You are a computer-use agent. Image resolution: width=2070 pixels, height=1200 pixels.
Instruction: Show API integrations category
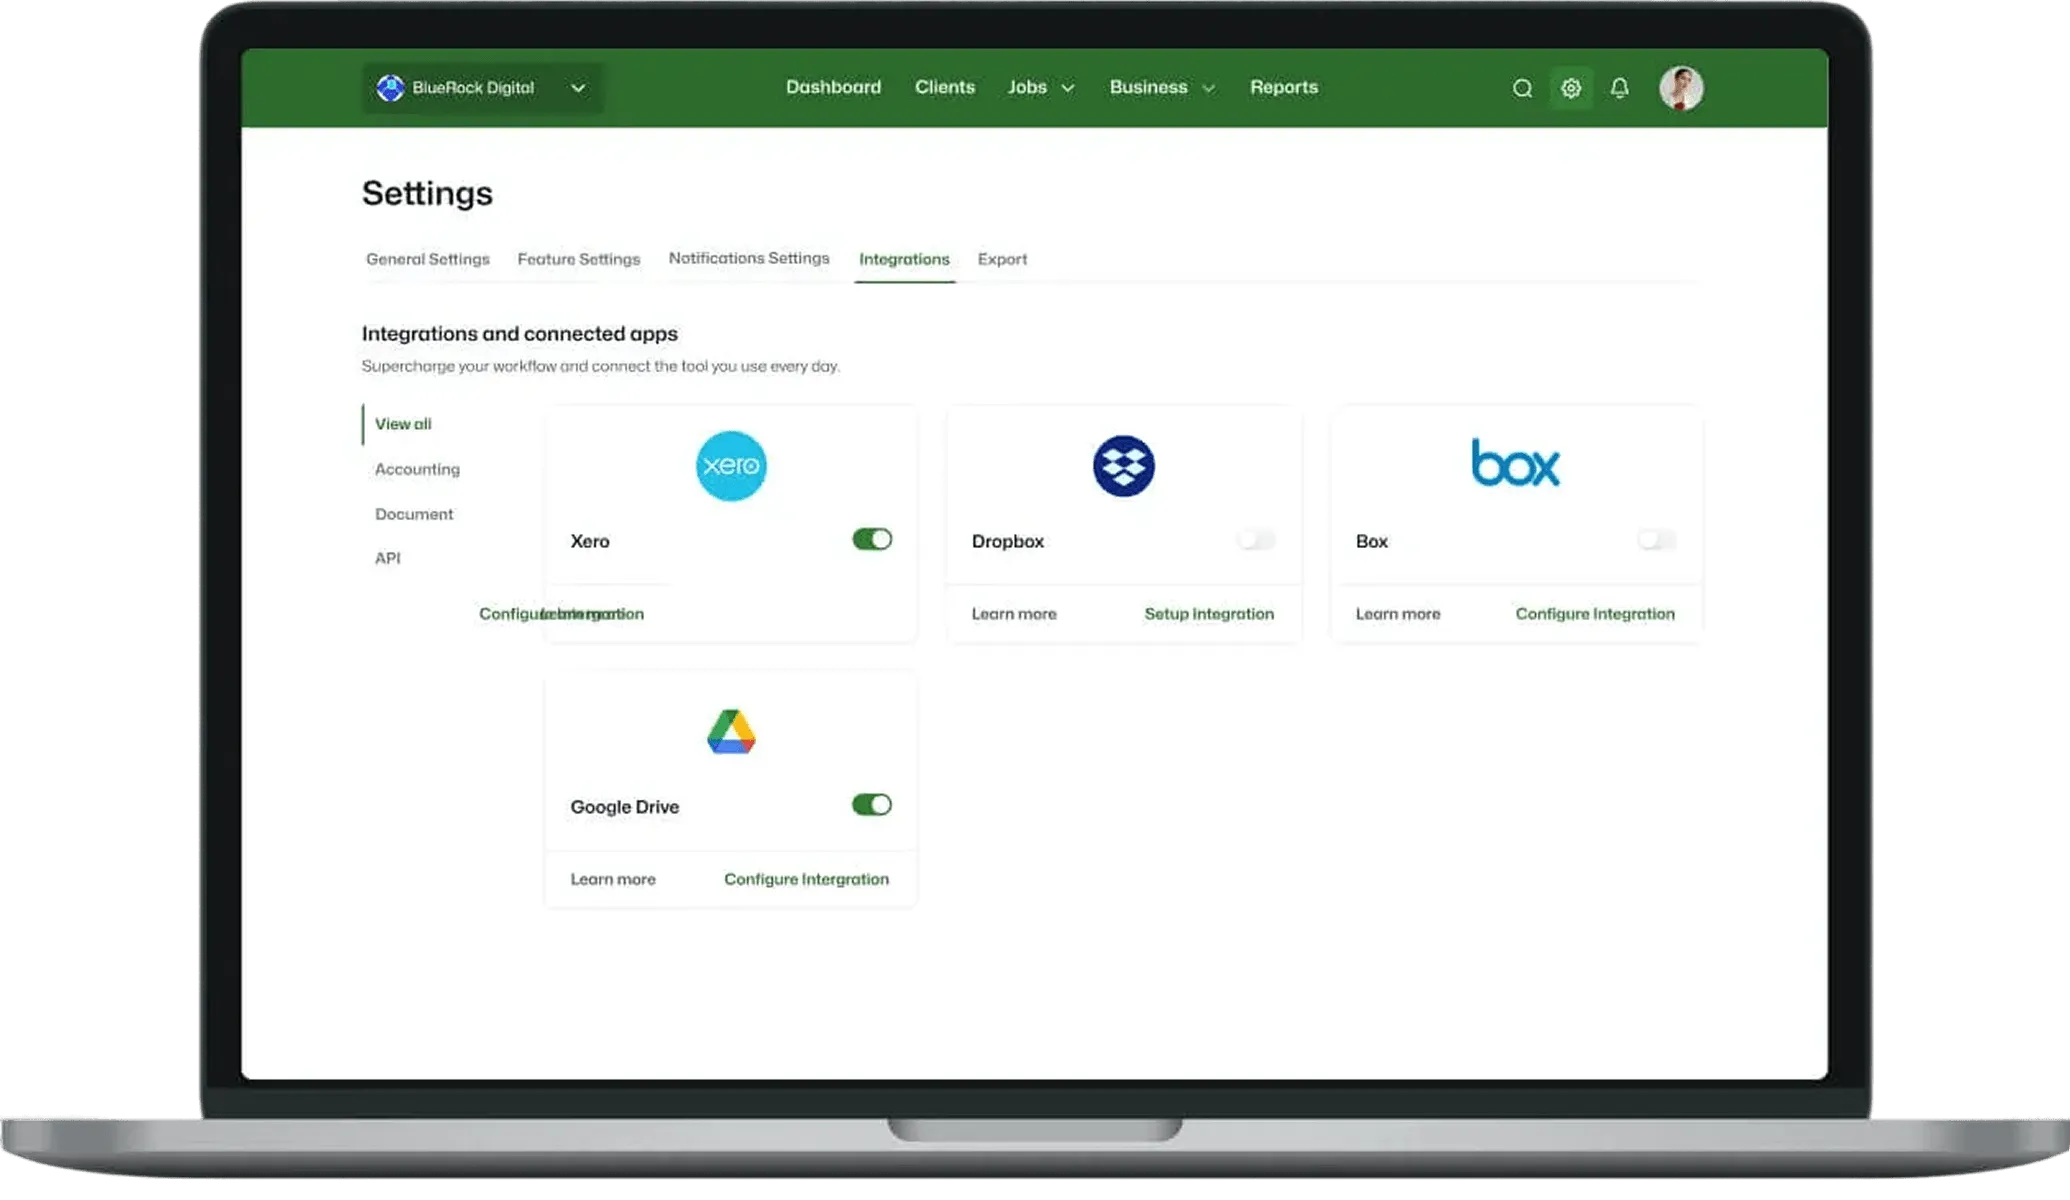[387, 559]
